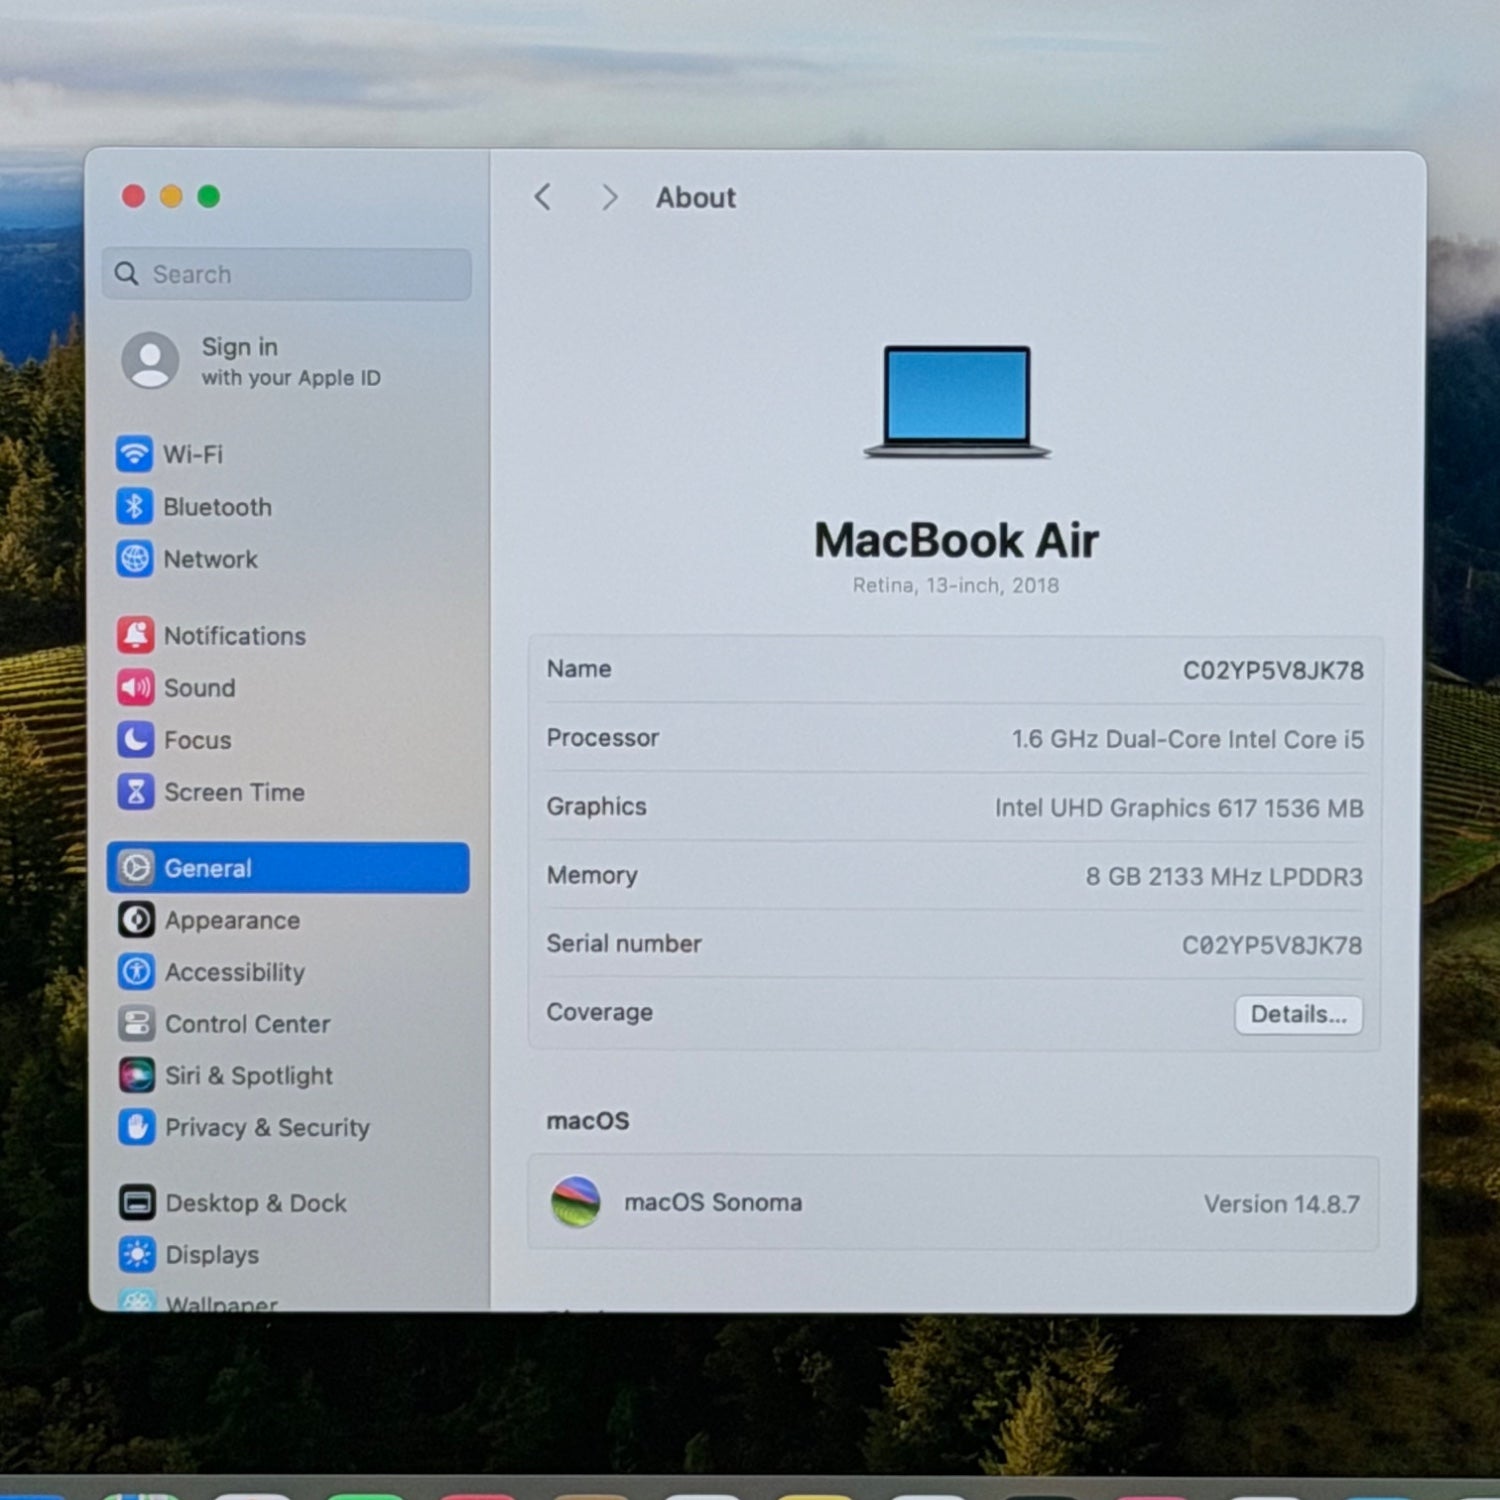Click the "Retina, 13-inch, 2018" subtitle
The width and height of the screenshot is (1500, 1500).
pyautogui.click(x=956, y=586)
